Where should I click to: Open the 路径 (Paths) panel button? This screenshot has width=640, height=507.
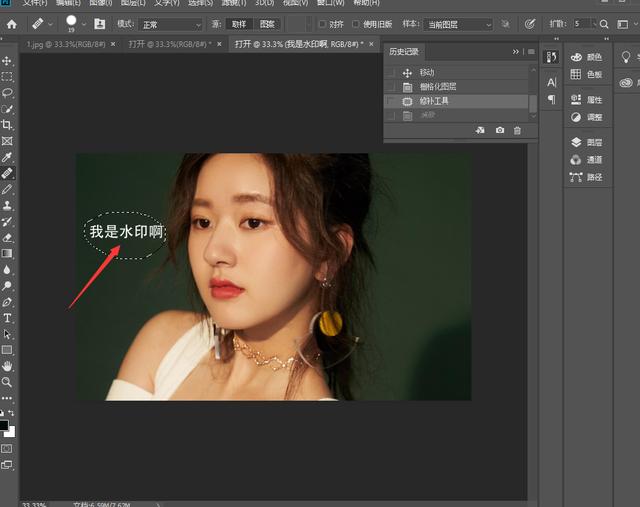[587, 177]
